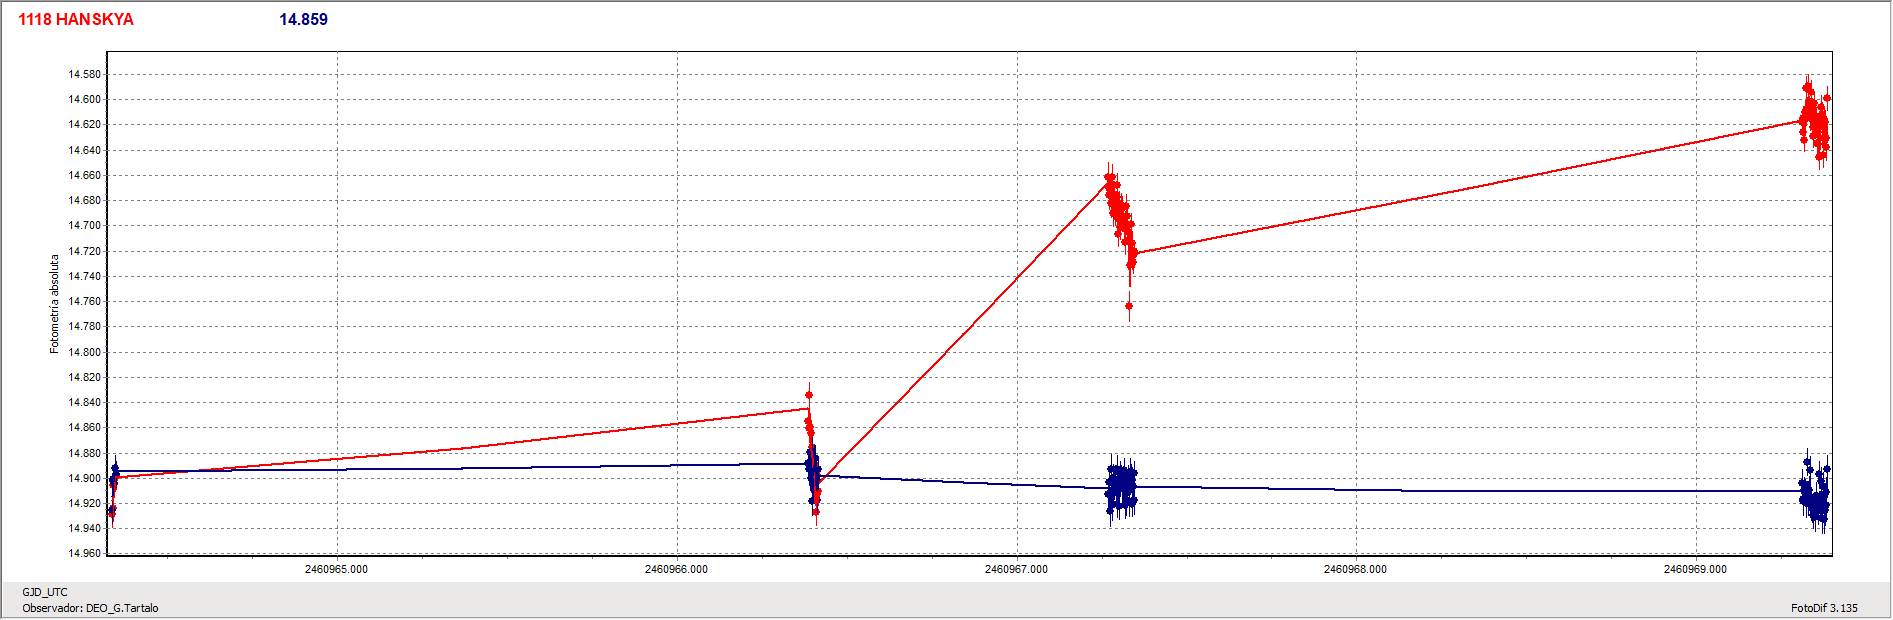Click the blue data cluster at far right

tap(1815, 495)
